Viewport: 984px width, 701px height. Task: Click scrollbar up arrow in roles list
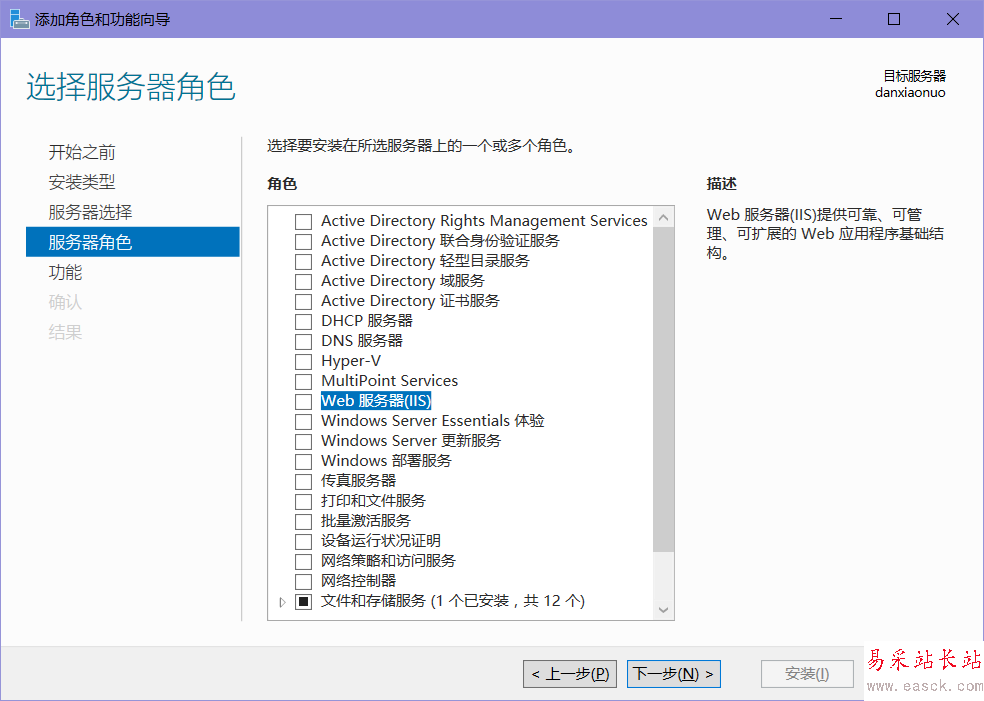pyautogui.click(x=663, y=218)
